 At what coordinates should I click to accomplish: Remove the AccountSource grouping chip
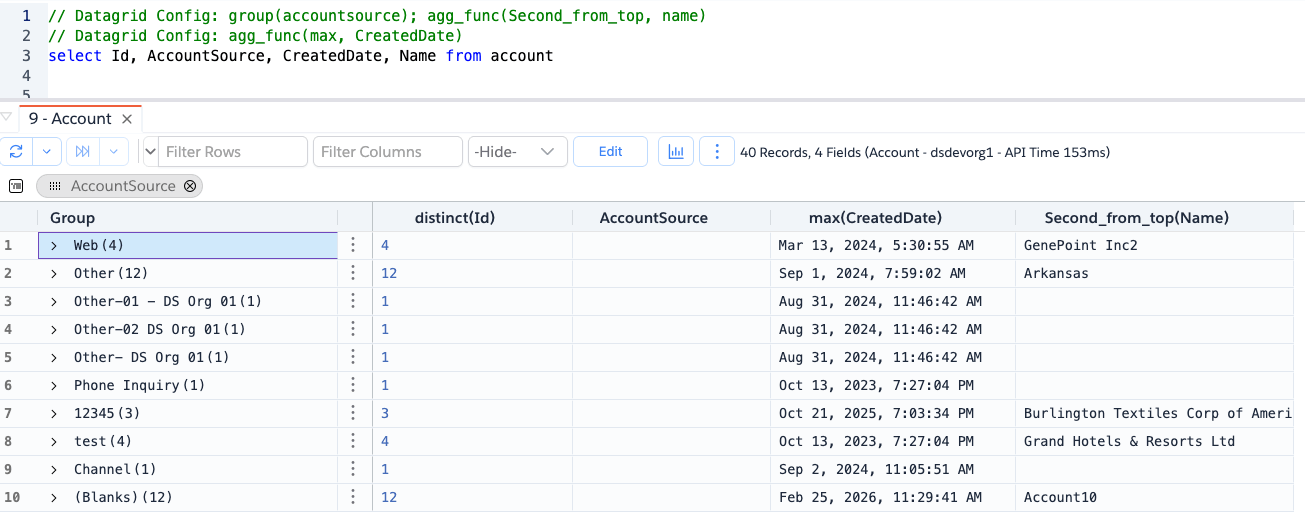pyautogui.click(x=190, y=186)
